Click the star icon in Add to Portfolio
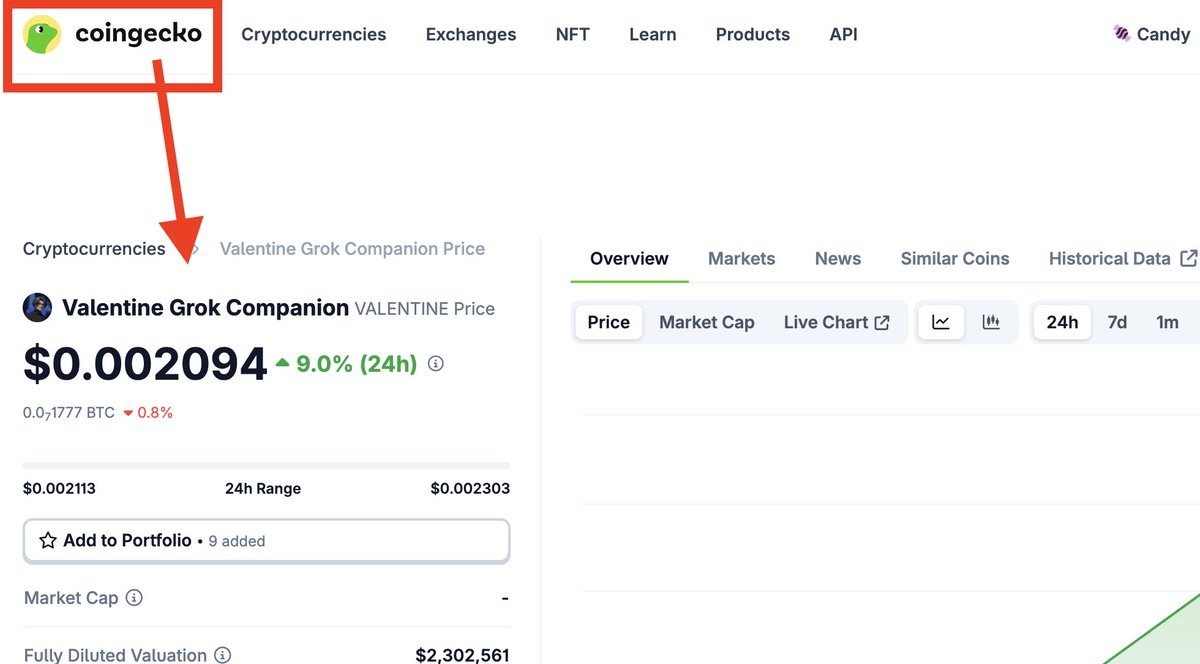This screenshot has height=664, width=1200. point(47,541)
